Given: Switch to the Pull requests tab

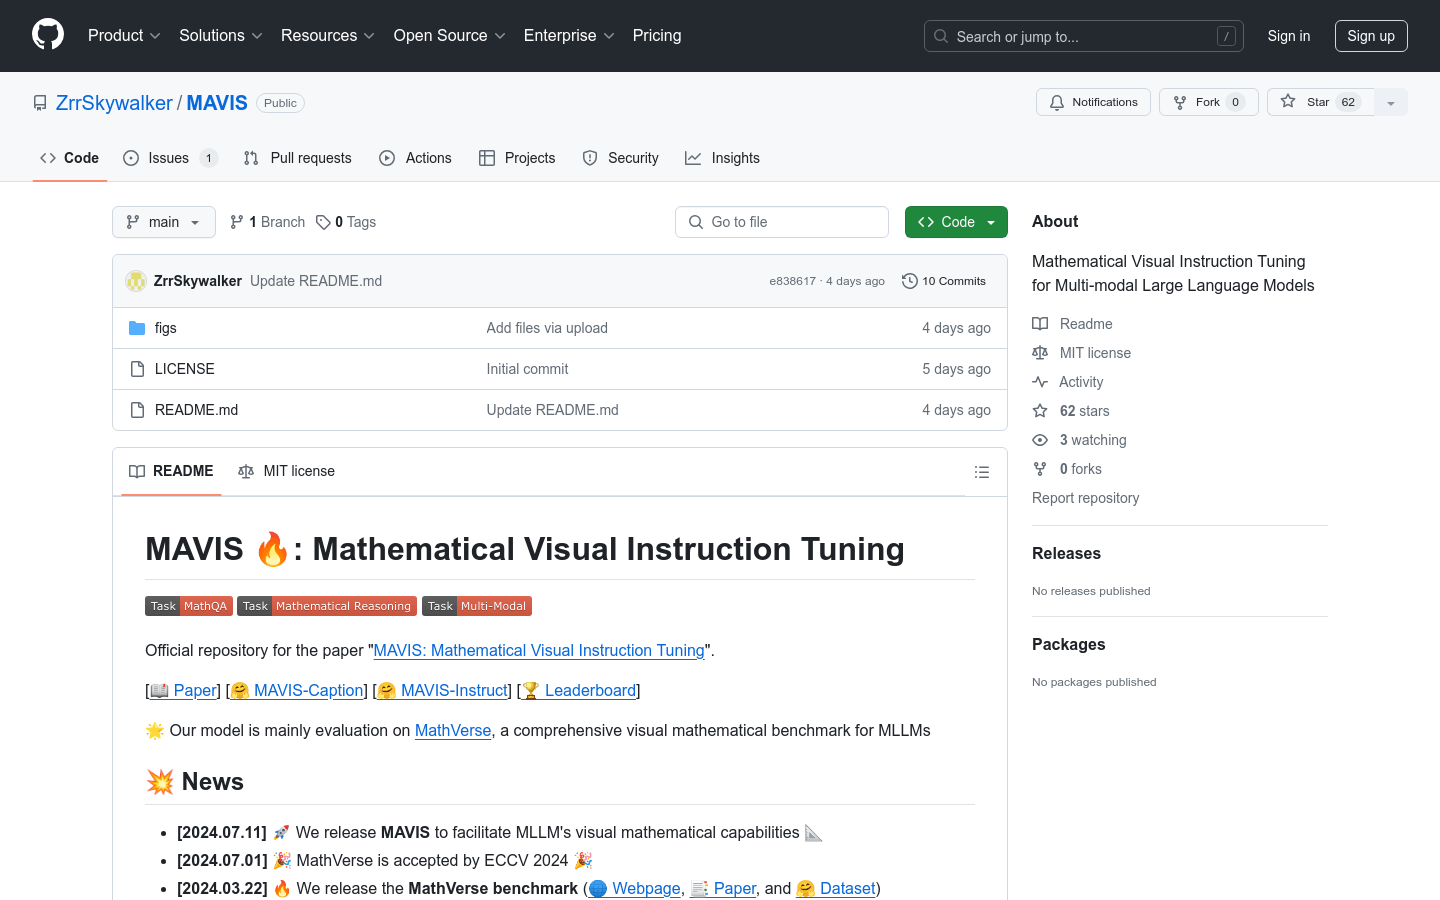Looking at the screenshot, I should [297, 158].
